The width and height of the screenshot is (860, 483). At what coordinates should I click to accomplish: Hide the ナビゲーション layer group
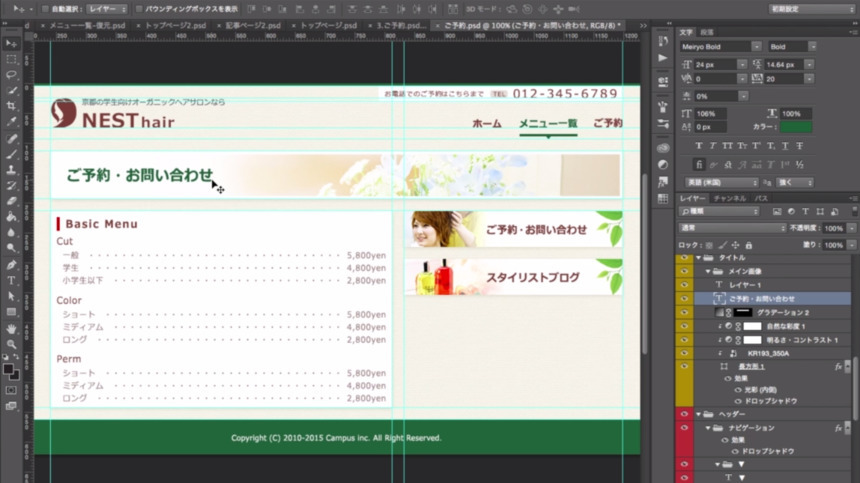point(684,428)
